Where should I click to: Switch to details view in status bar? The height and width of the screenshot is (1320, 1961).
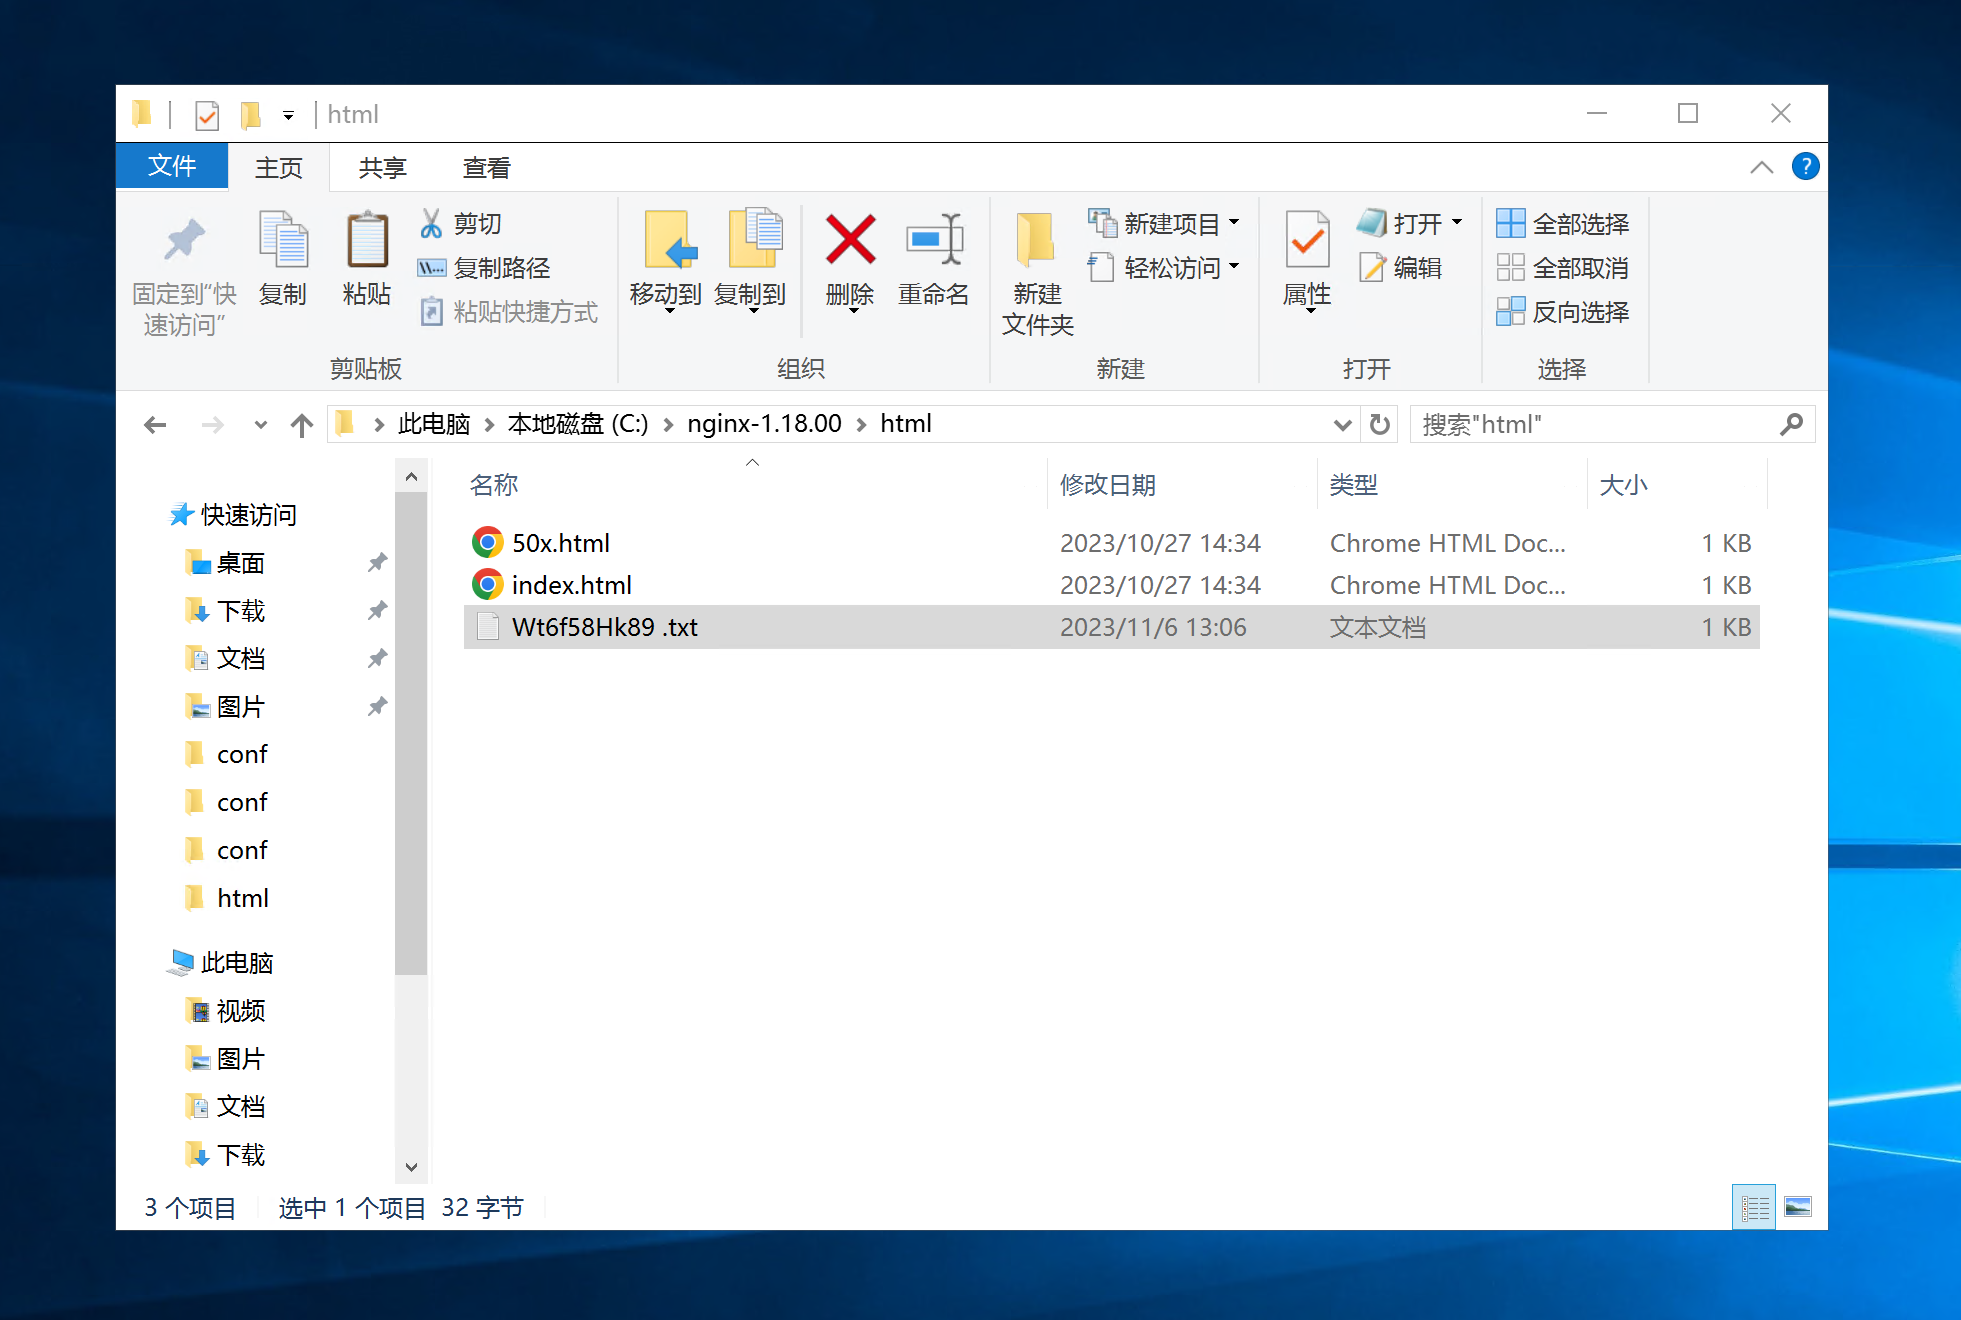click(x=1754, y=1207)
